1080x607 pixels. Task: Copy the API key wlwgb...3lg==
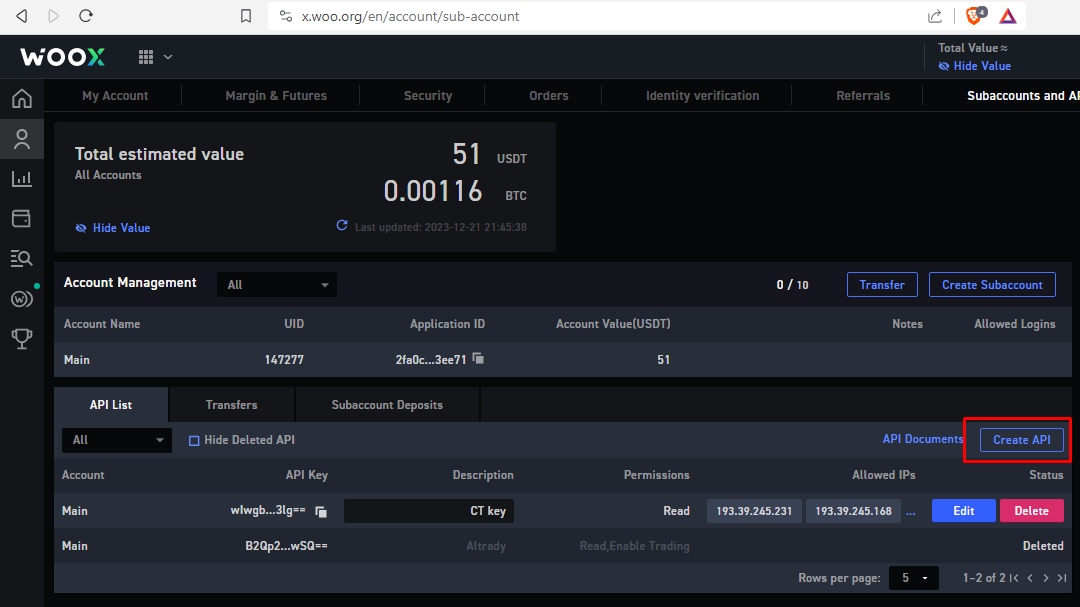click(x=321, y=511)
